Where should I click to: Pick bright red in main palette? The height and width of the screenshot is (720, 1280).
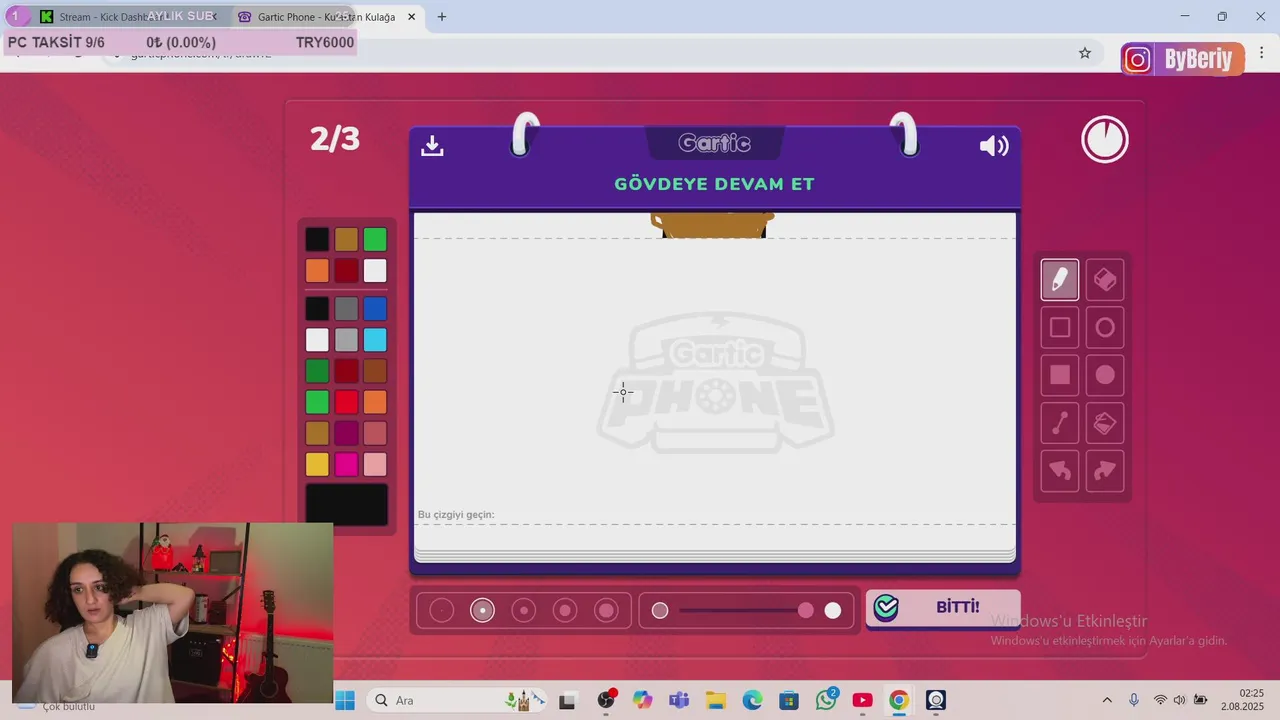pyautogui.click(x=346, y=402)
